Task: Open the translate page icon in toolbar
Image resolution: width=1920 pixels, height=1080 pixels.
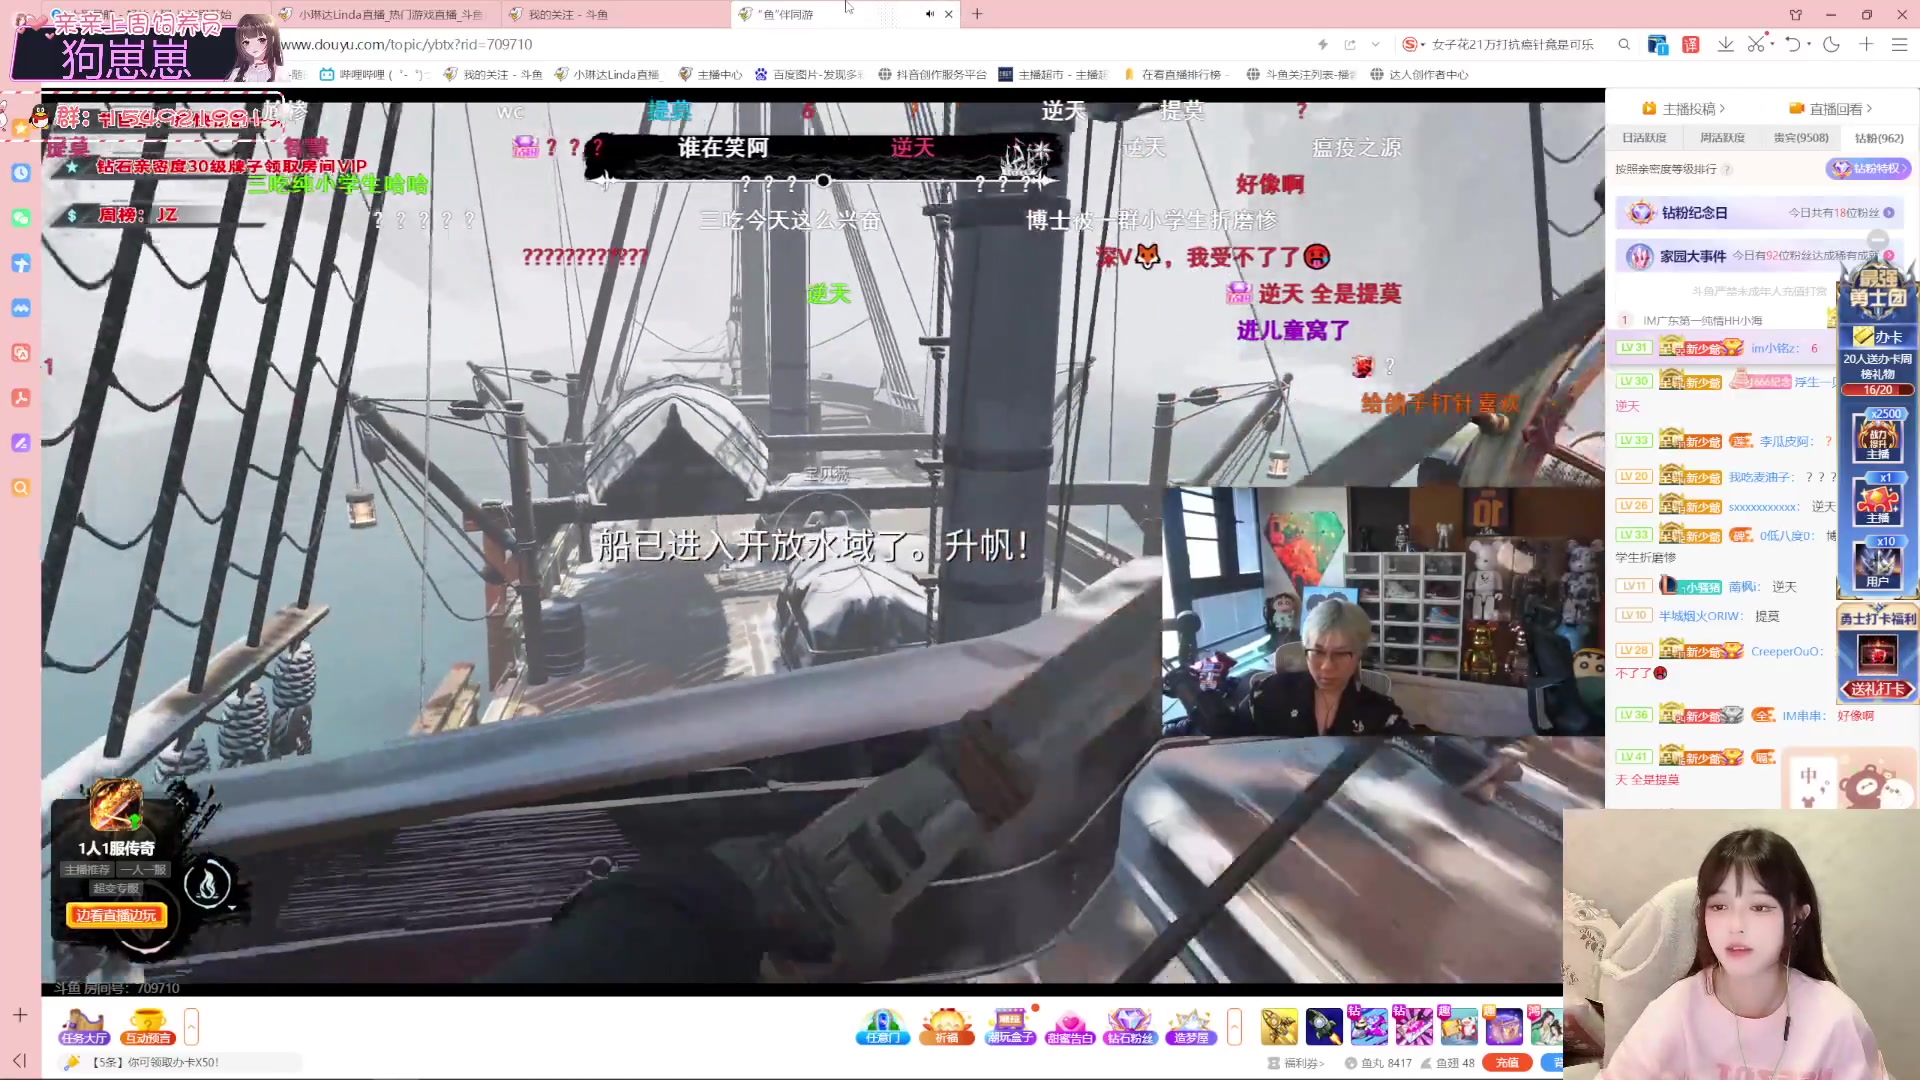Action: click(1691, 45)
